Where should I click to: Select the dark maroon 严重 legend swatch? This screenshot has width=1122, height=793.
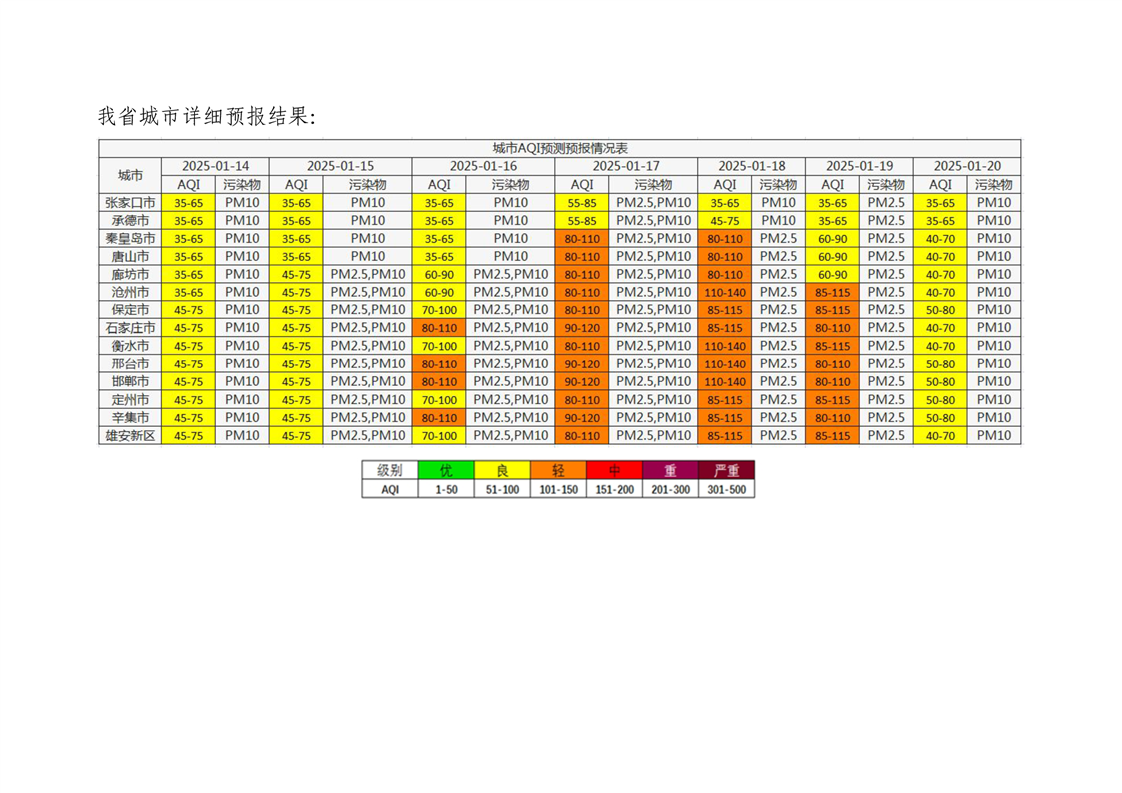727,470
